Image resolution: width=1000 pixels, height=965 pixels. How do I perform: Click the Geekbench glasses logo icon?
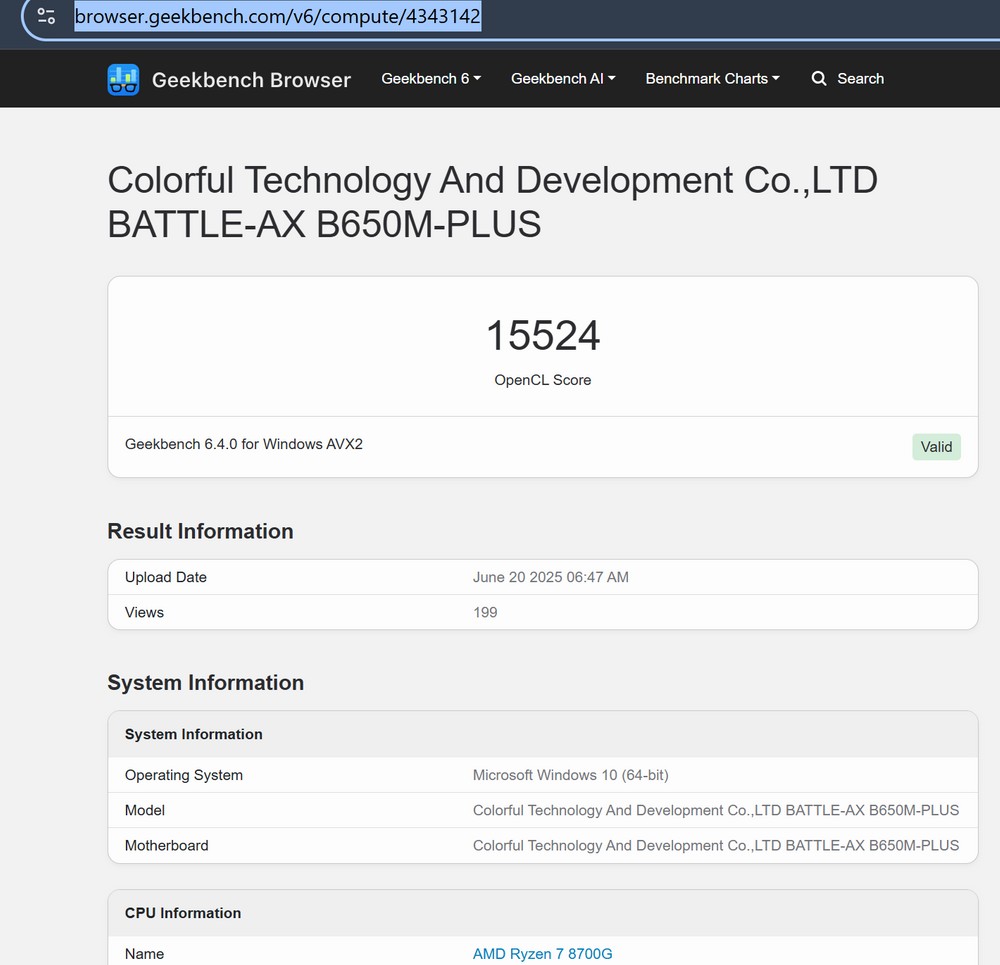[x=123, y=79]
